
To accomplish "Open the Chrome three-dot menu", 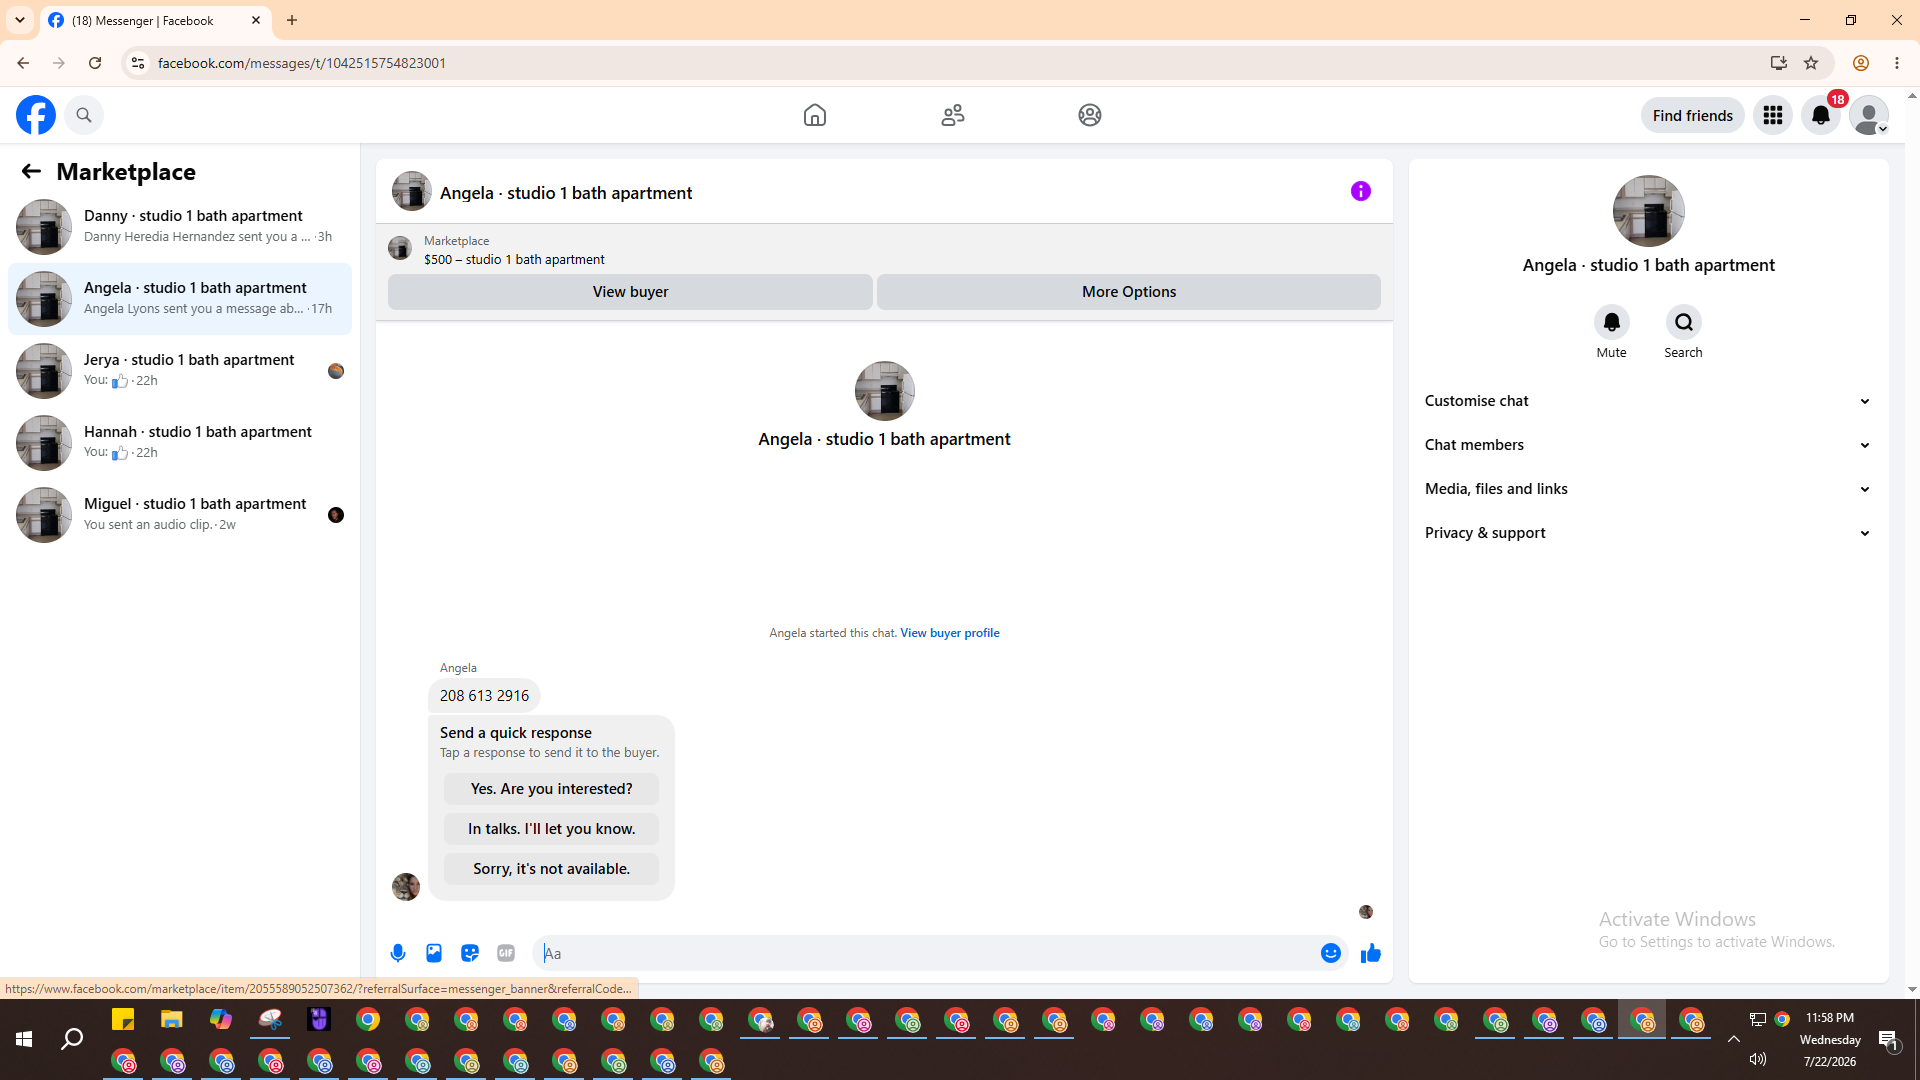I will point(1897,63).
